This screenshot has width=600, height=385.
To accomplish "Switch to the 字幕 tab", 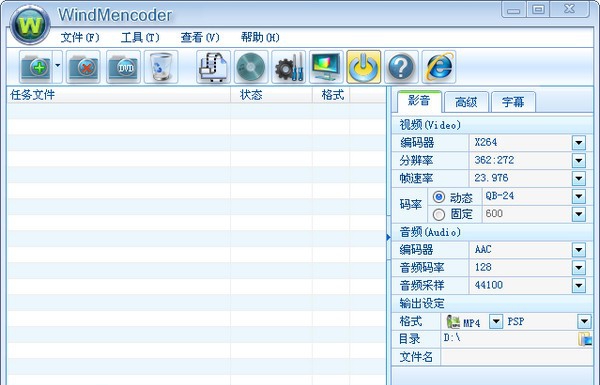I will click(x=513, y=102).
